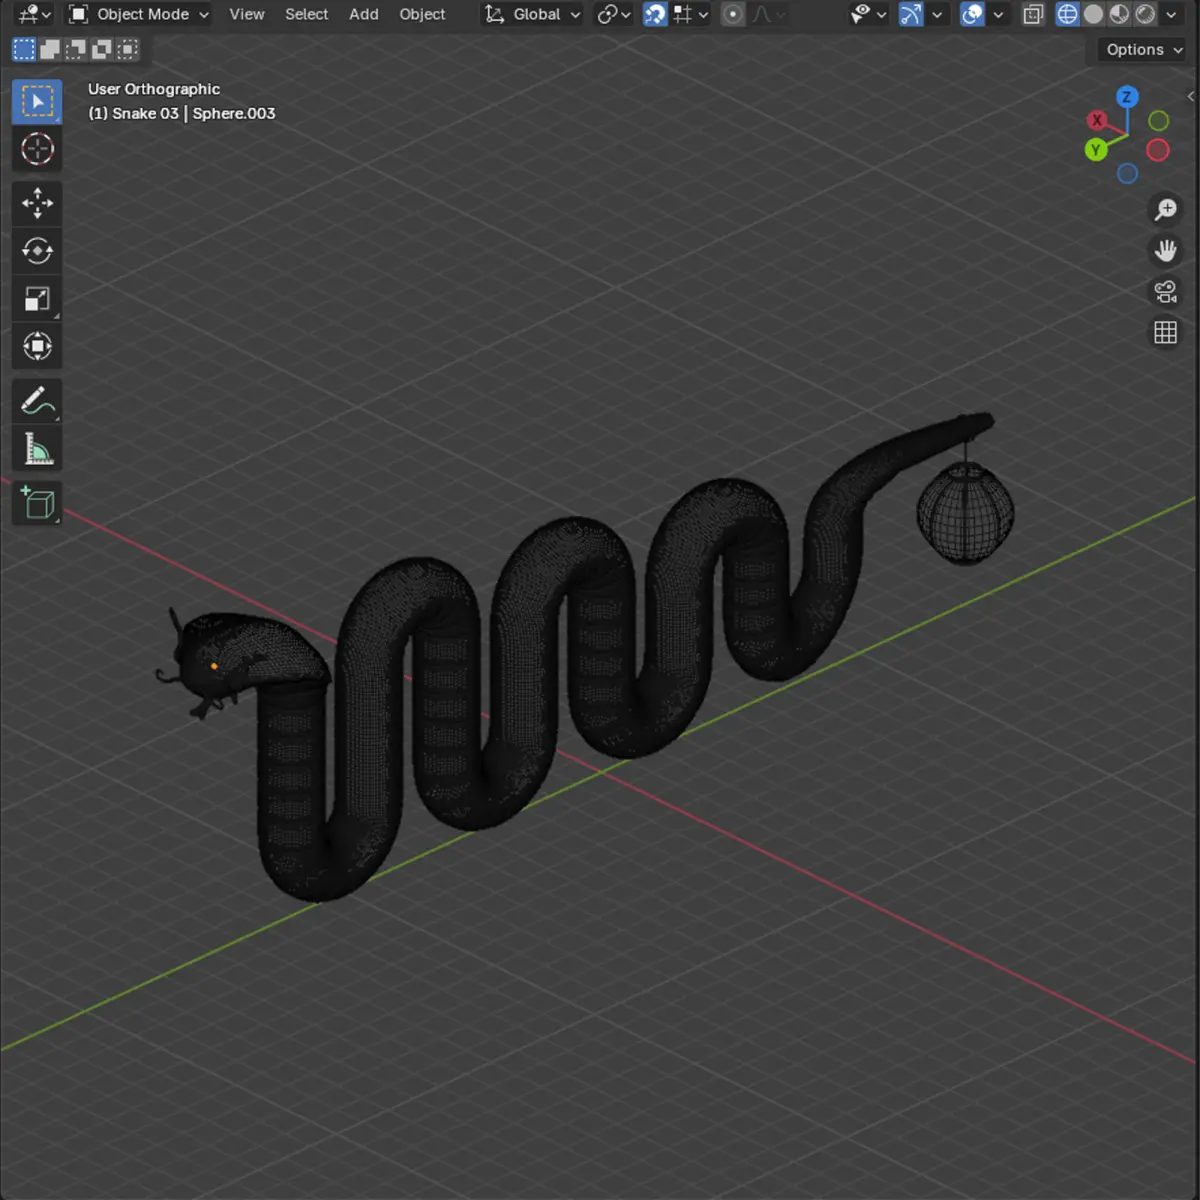Toggle snapping magnet button
This screenshot has height=1200, width=1200.
(655, 14)
